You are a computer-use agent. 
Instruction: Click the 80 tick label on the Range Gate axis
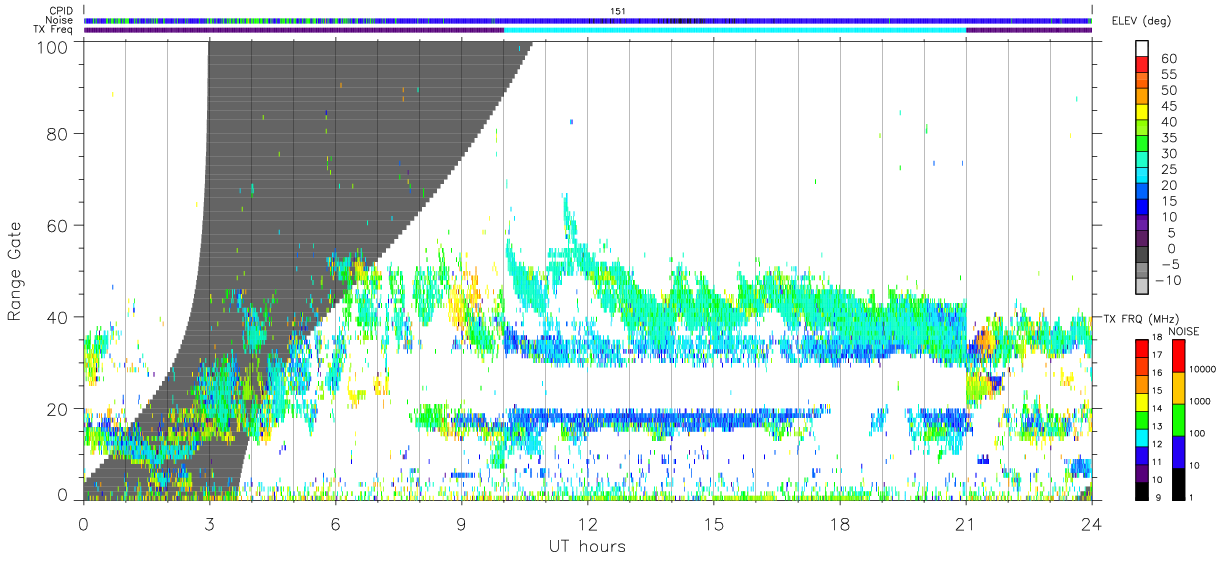point(58,133)
